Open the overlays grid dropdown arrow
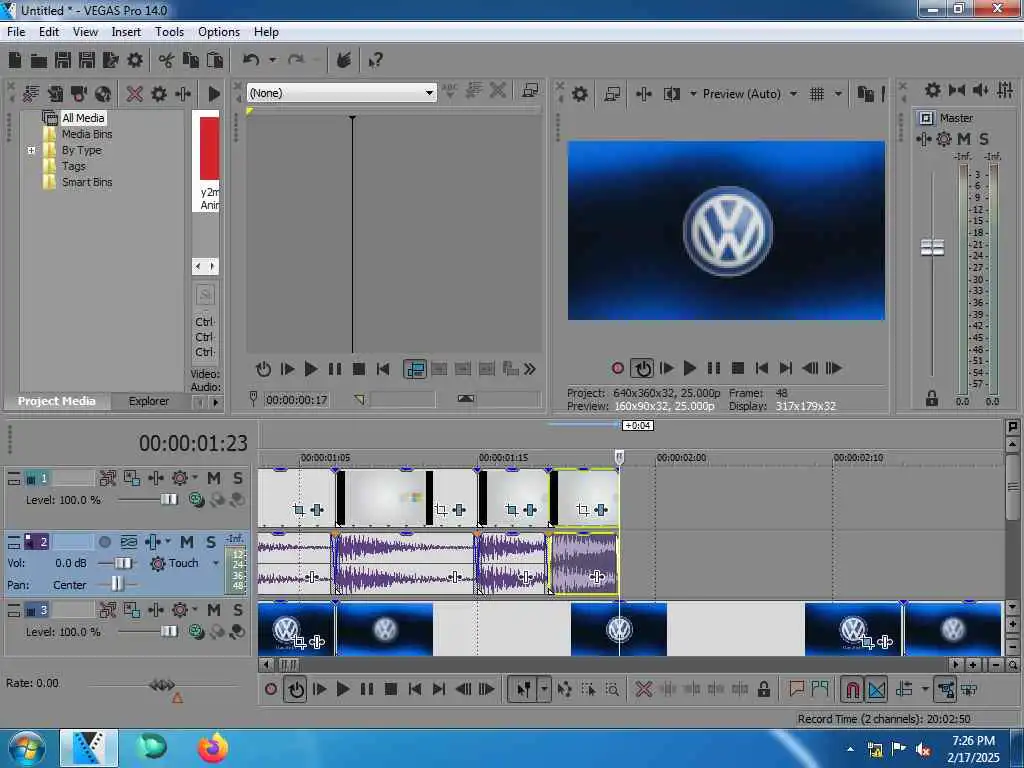 (838, 94)
